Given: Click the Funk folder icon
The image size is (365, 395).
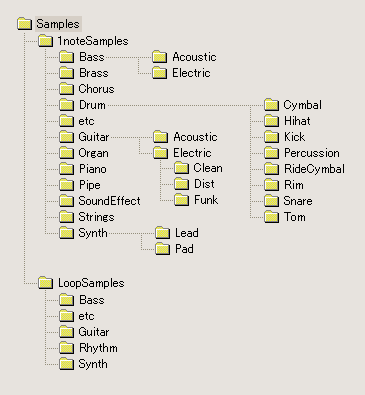Looking at the screenshot, I should tap(182, 200).
